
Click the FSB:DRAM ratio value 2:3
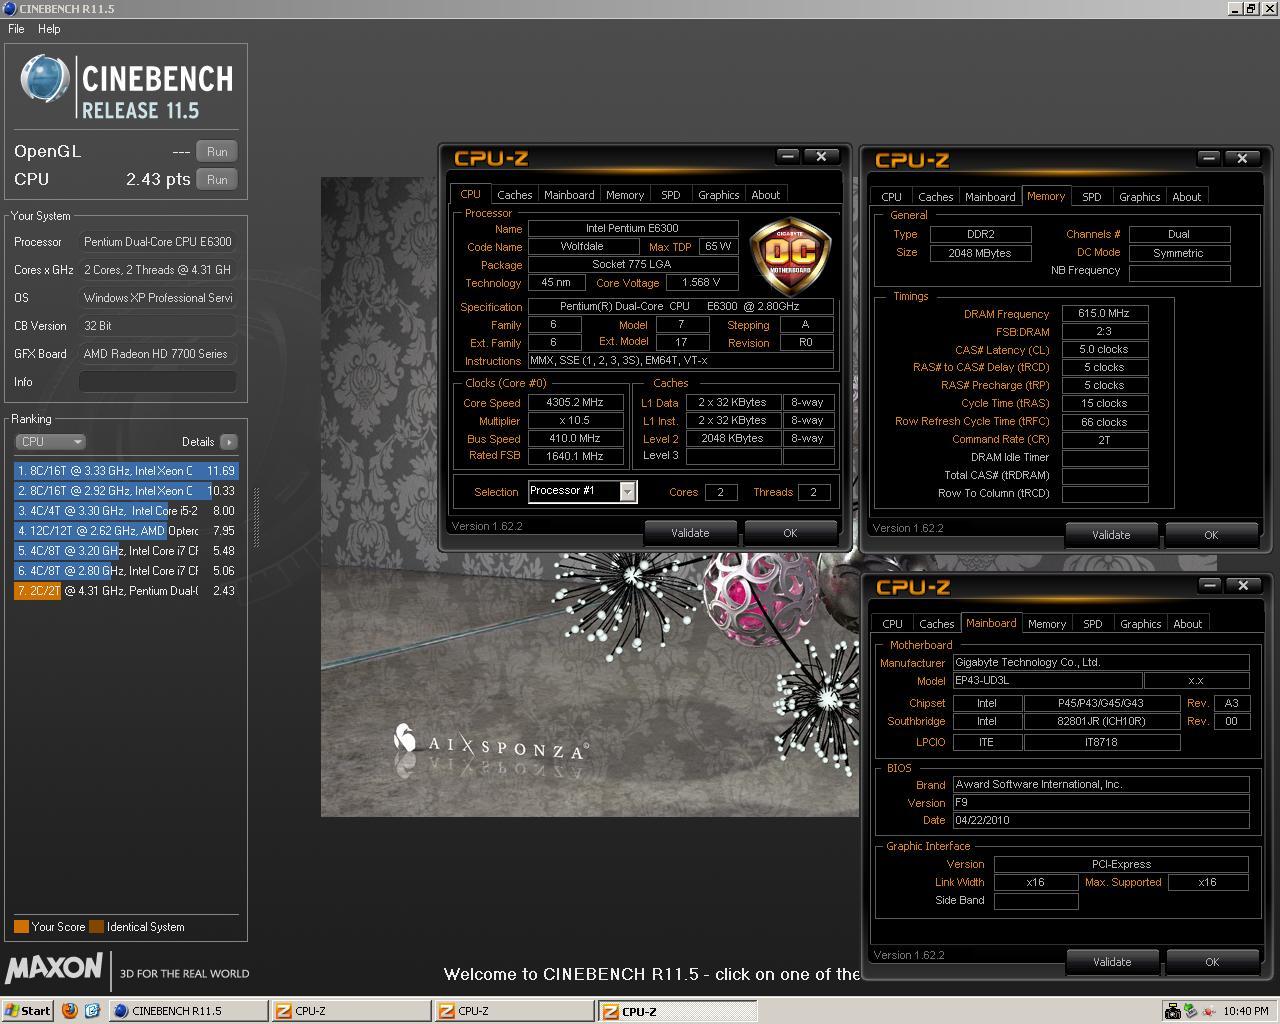pos(1104,331)
